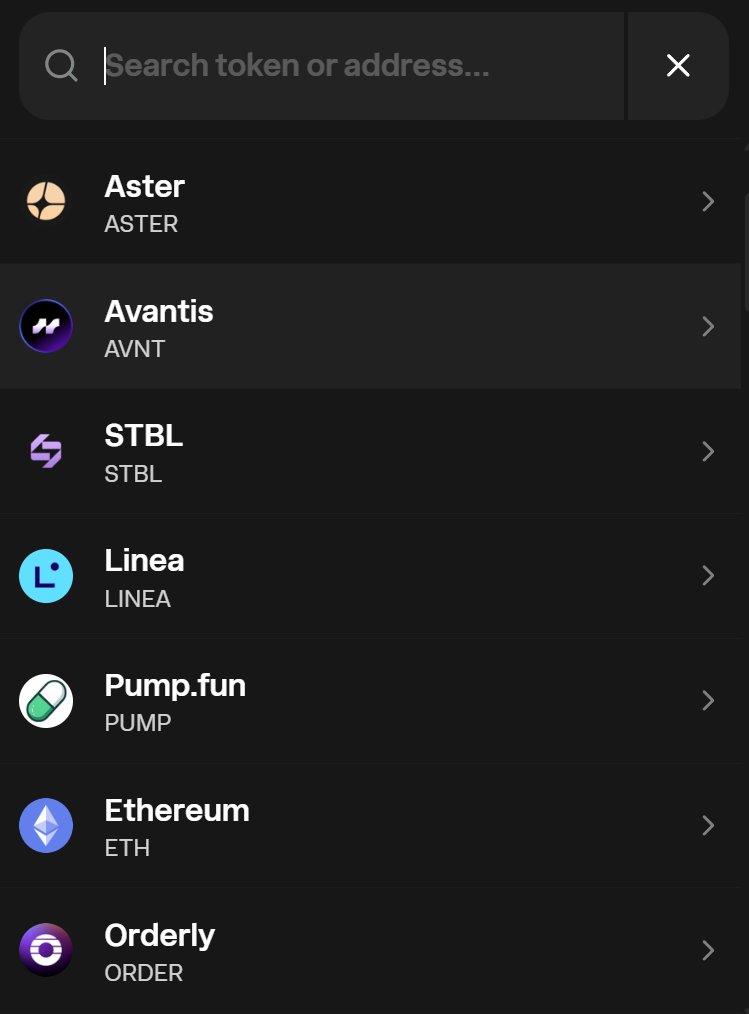
Task: Close the token search with X
Action: (678, 66)
